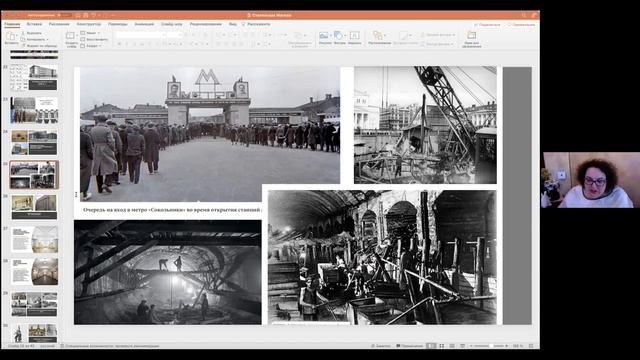This screenshot has width=640, height=360.
Task: Open the Переходы ribbon tab
Action: click(x=118, y=24)
